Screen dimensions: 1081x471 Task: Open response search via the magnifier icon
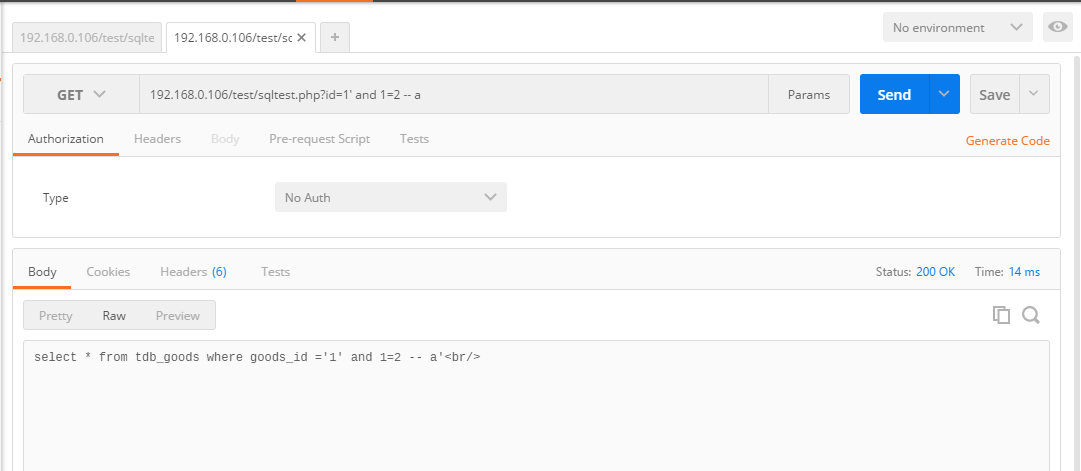1031,315
